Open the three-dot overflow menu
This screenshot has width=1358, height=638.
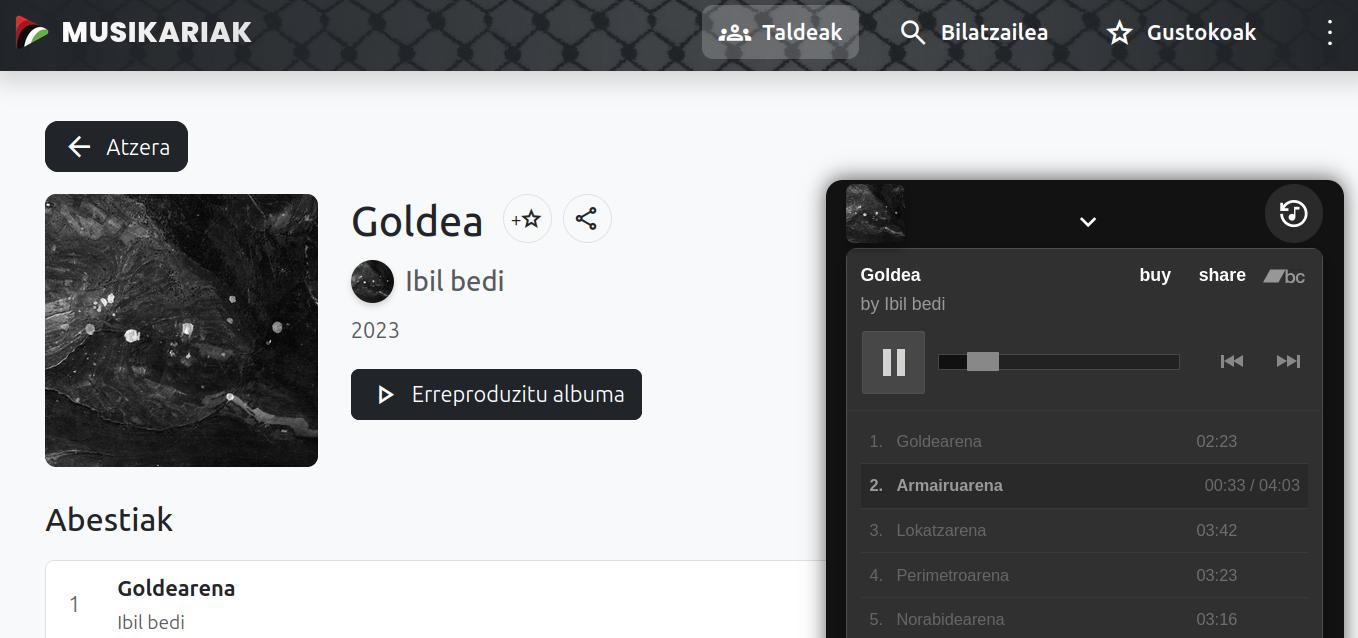tap(1329, 32)
